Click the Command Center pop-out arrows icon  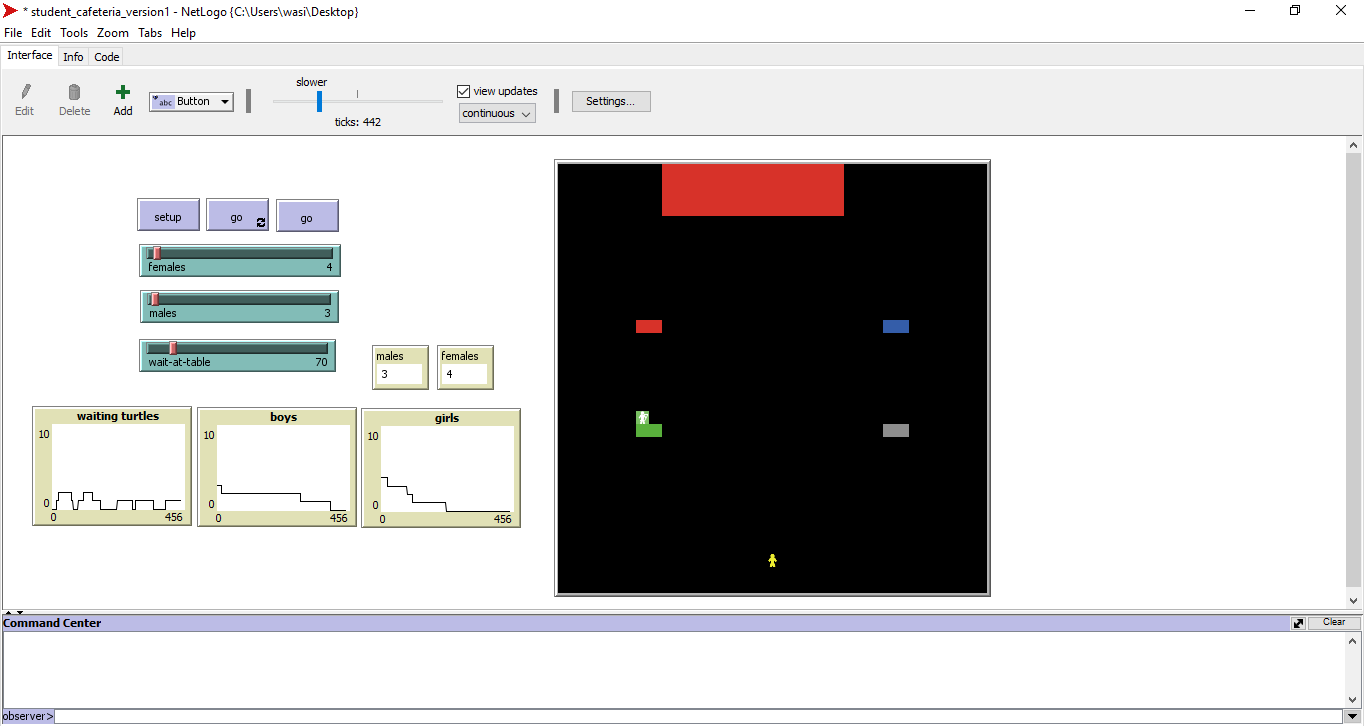tap(1298, 623)
